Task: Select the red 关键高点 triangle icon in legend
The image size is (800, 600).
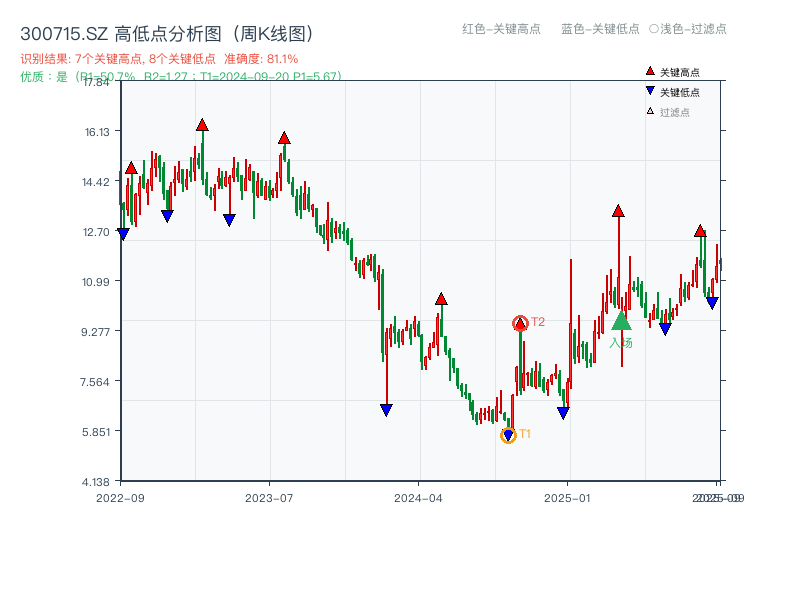Action: point(650,72)
